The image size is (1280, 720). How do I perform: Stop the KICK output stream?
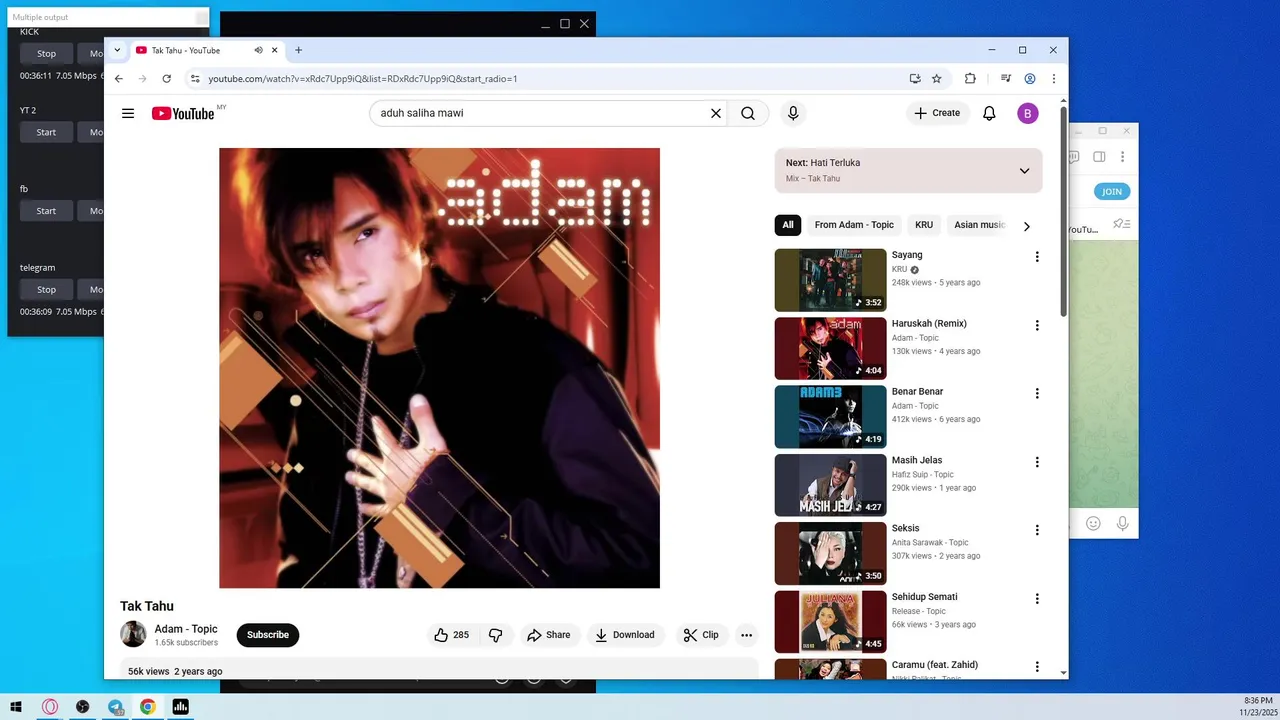pos(46,54)
